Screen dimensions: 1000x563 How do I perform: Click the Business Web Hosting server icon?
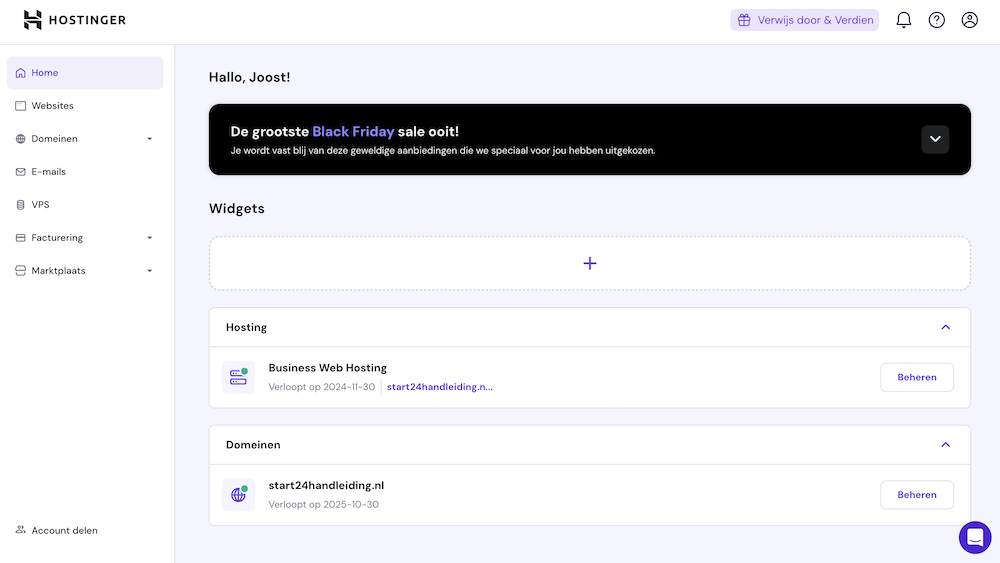click(238, 377)
